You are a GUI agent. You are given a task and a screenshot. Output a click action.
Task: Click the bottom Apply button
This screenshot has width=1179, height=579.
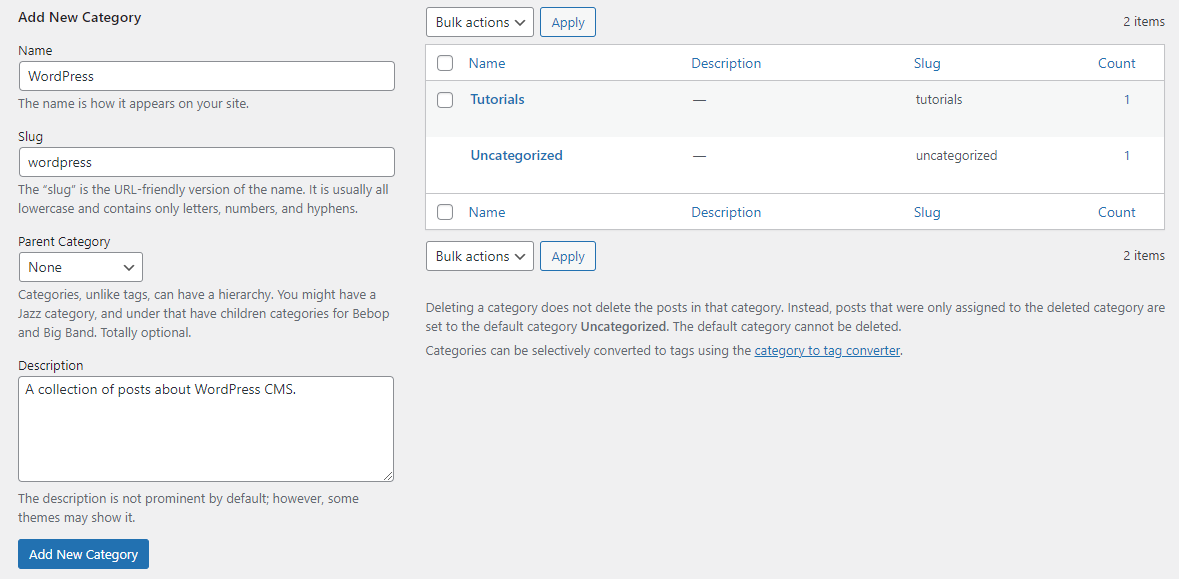pyautogui.click(x=567, y=255)
